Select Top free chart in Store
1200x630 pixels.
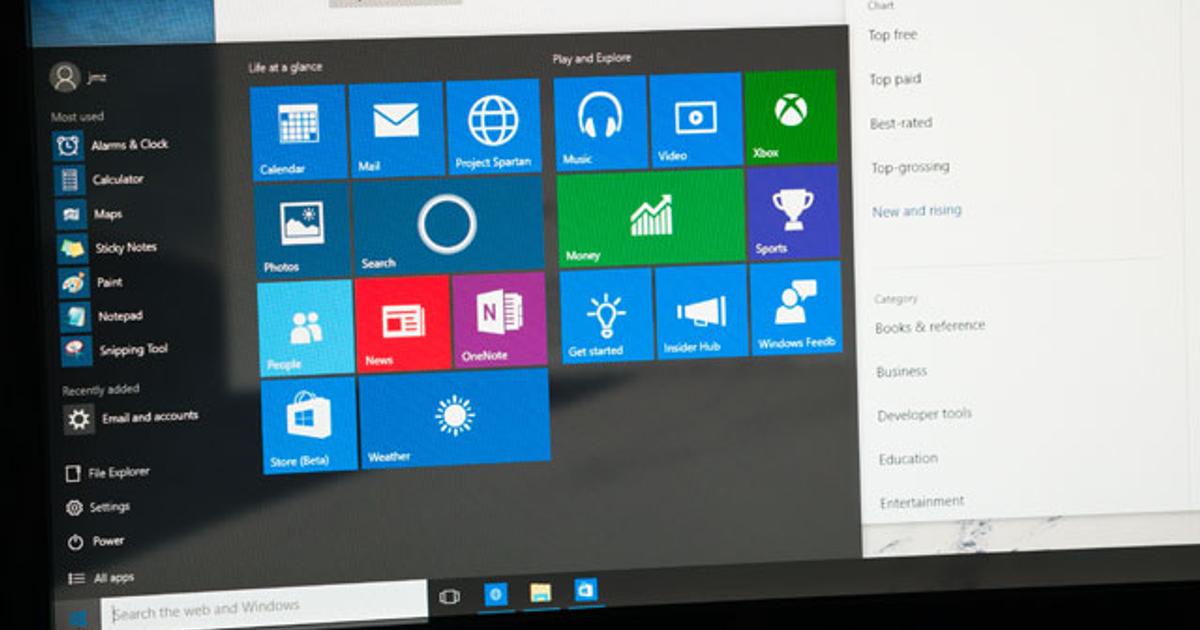pyautogui.click(x=893, y=35)
